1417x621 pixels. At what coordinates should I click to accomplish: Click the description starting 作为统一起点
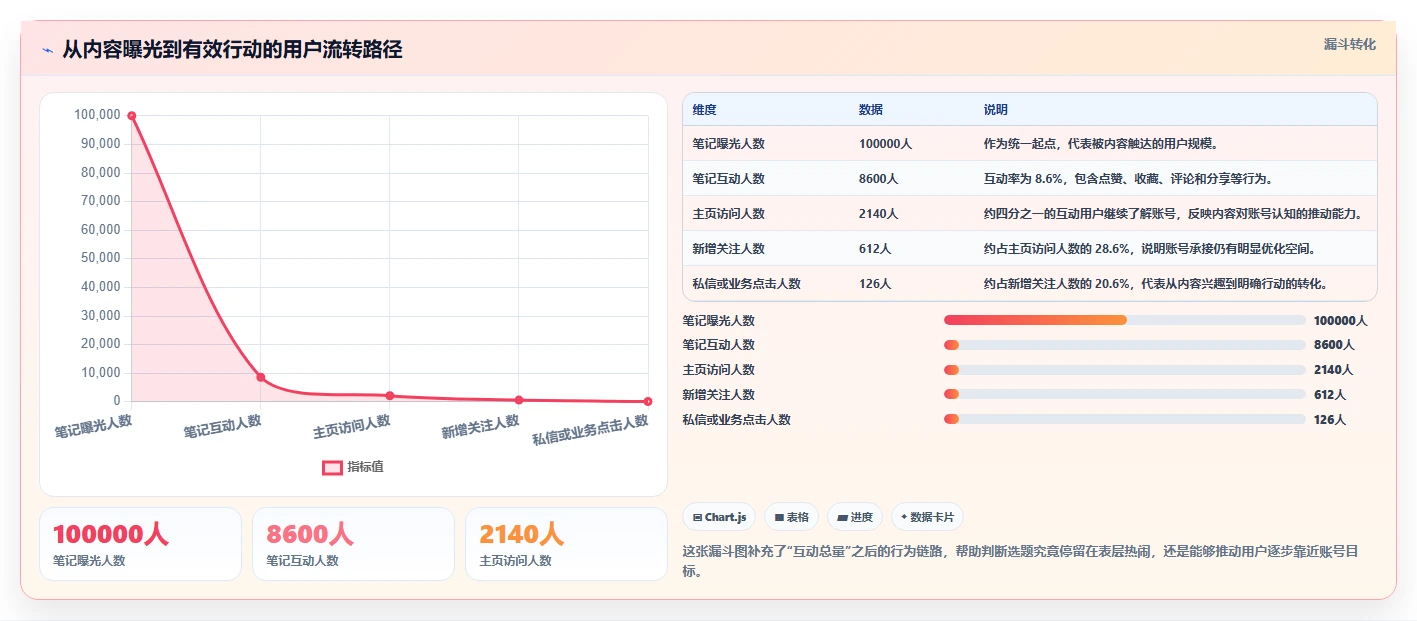pos(1101,144)
